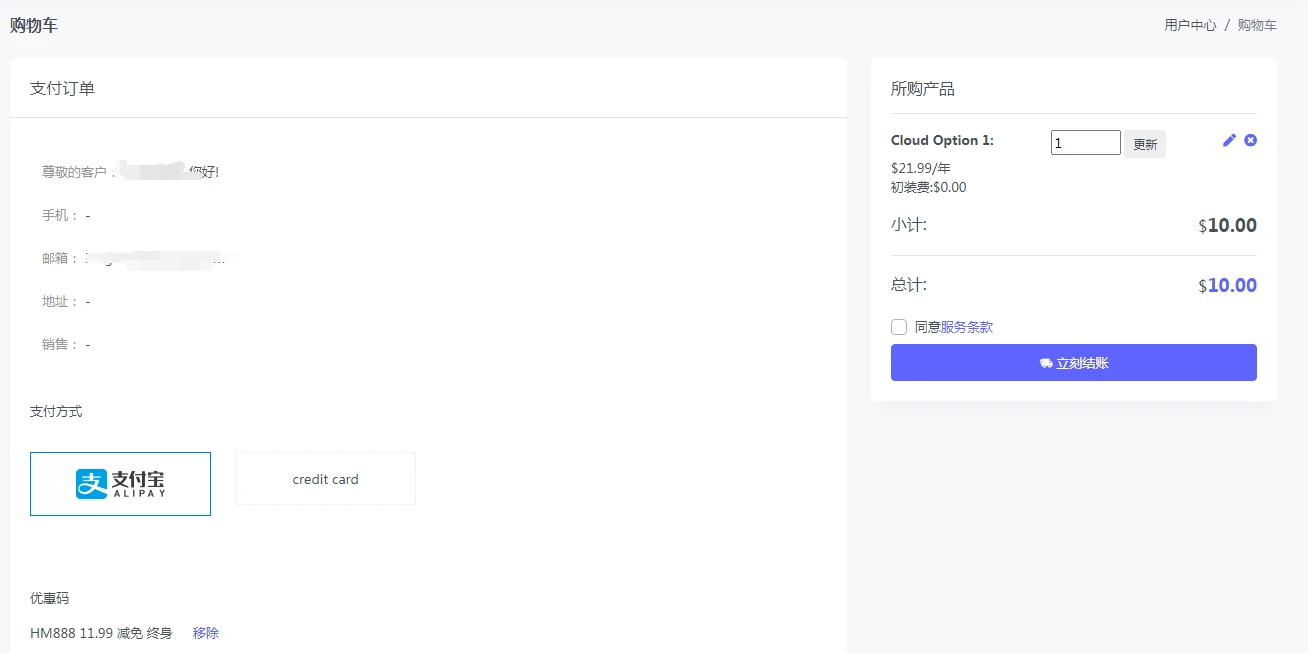The height and width of the screenshot is (653, 1308).
Task: Click the 尊敬的客户 greeting line
Action: click(x=130, y=171)
